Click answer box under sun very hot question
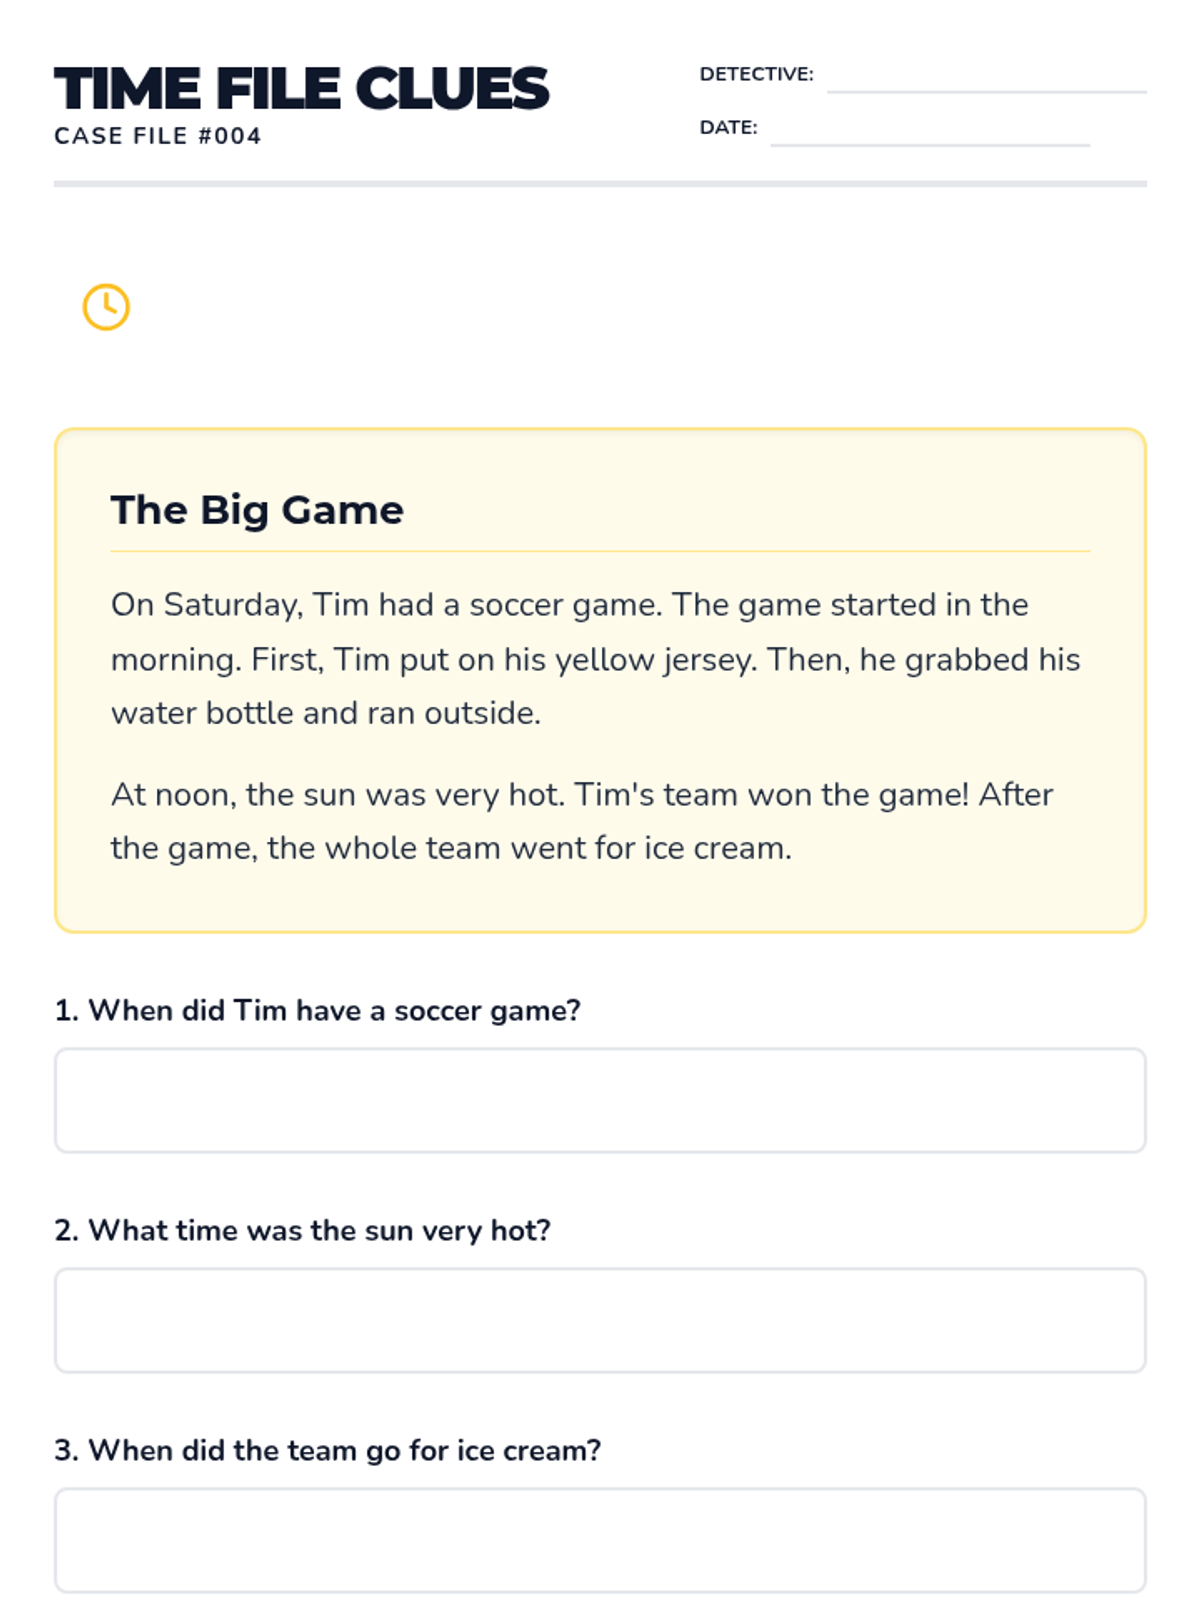The width and height of the screenshot is (1200, 1600). [x=600, y=1320]
